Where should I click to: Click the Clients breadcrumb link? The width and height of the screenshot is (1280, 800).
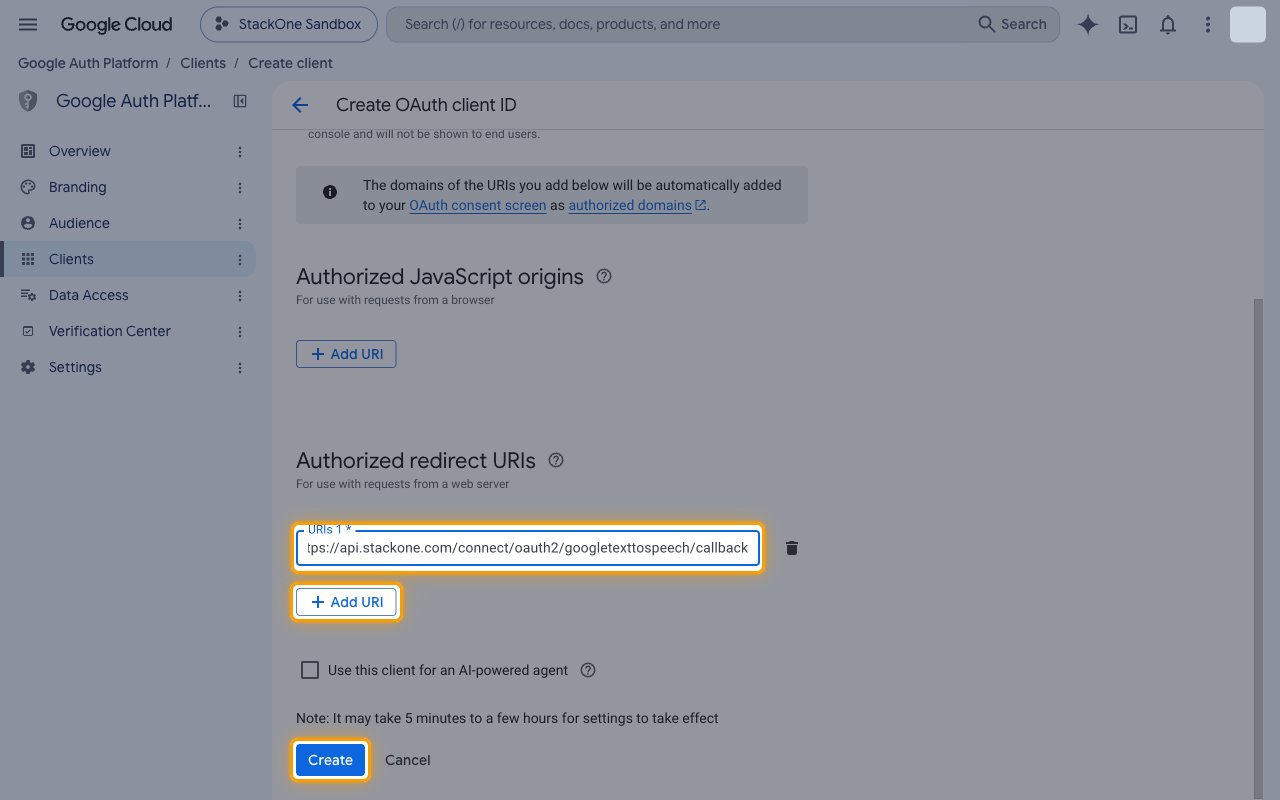point(203,63)
